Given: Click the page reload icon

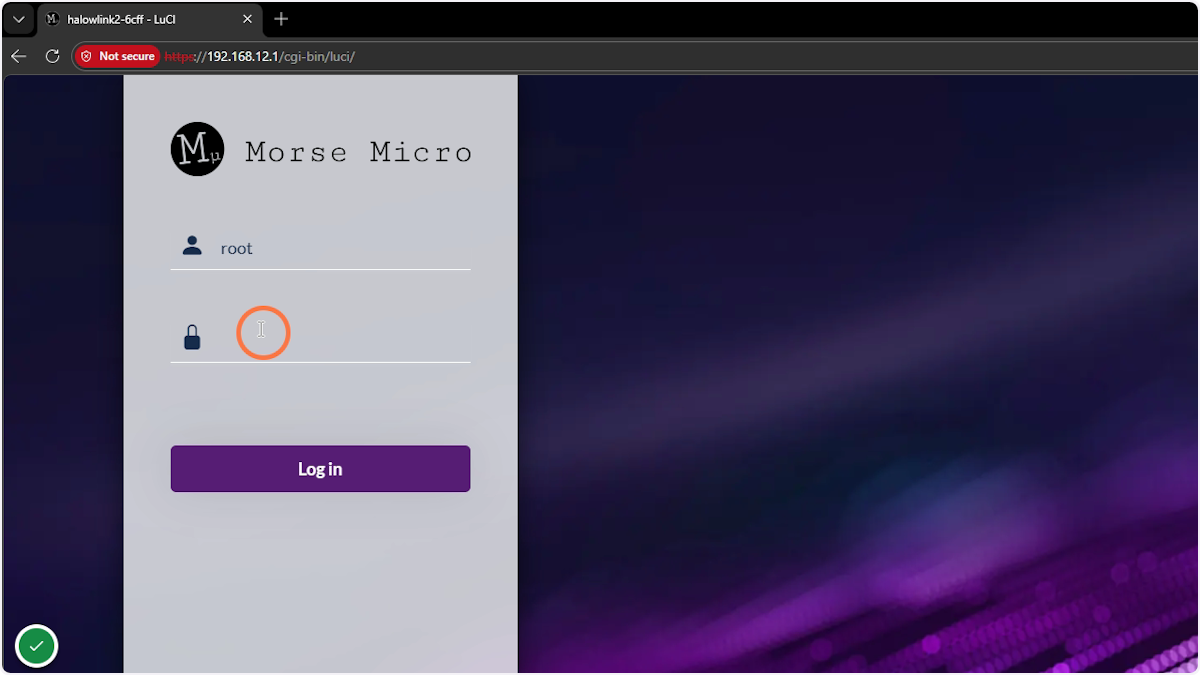Looking at the screenshot, I should point(52,56).
